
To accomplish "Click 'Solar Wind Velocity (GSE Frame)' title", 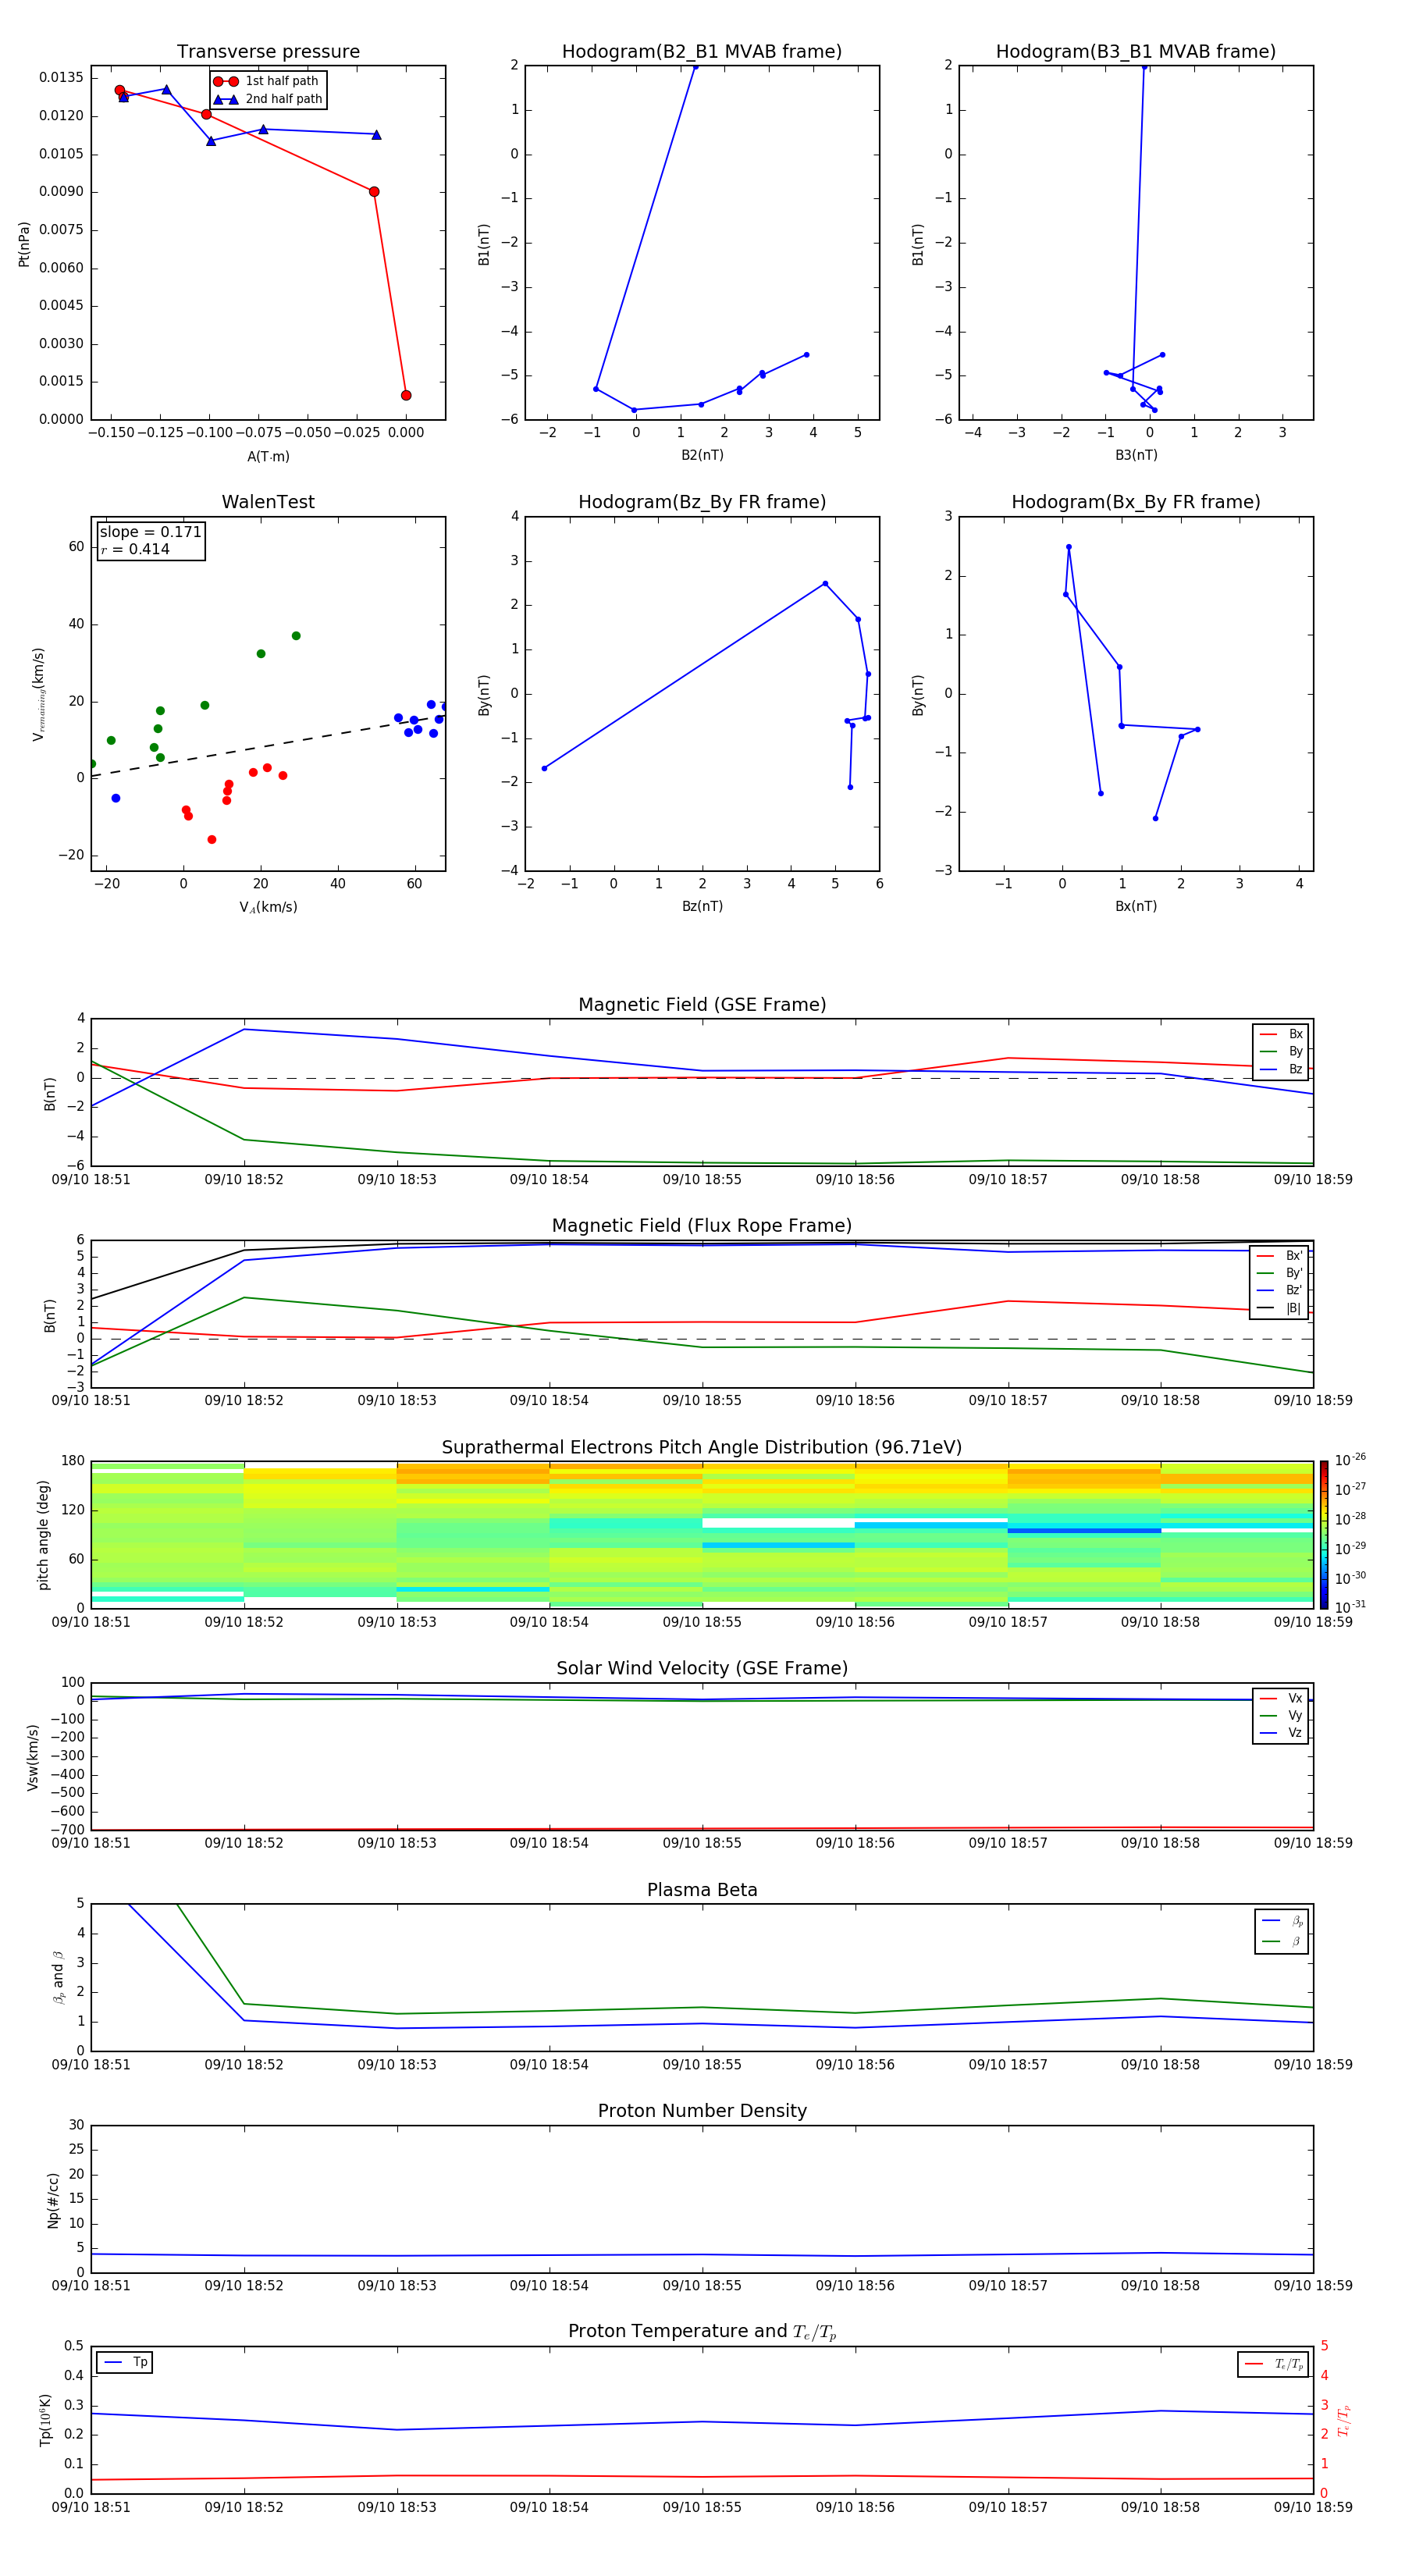I will tap(702, 1669).
